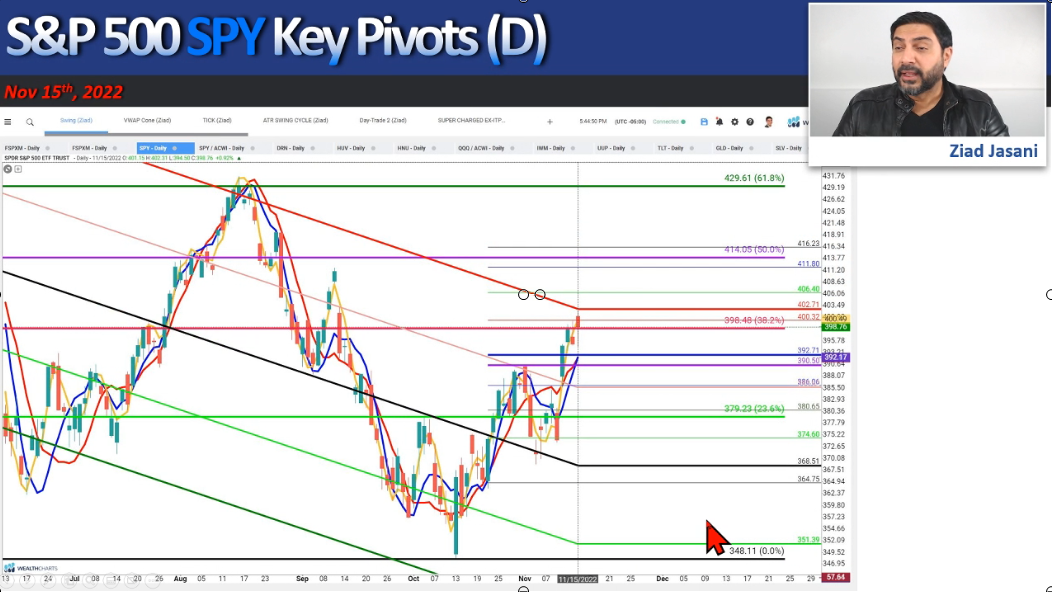The image size is (1052, 592).
Task: Select the UUP - Daily chart tab
Action: 611,148
